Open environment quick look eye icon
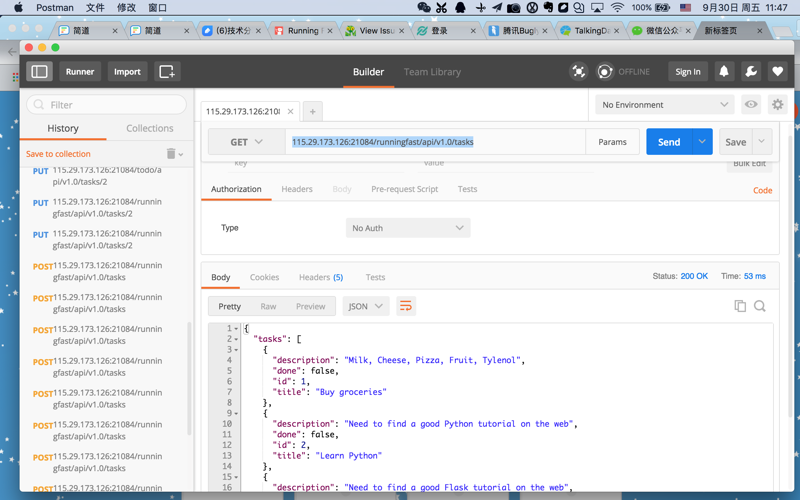The image size is (800, 500). 751,105
